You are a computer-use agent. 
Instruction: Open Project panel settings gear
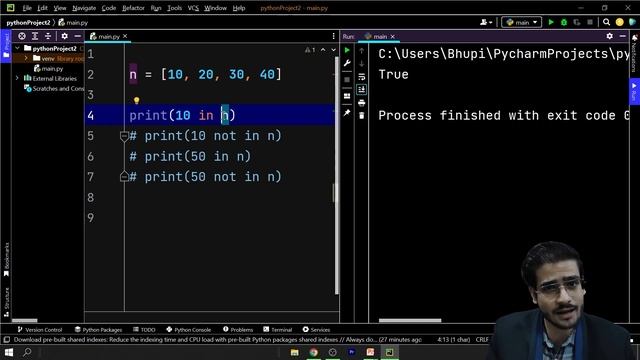(64, 36)
